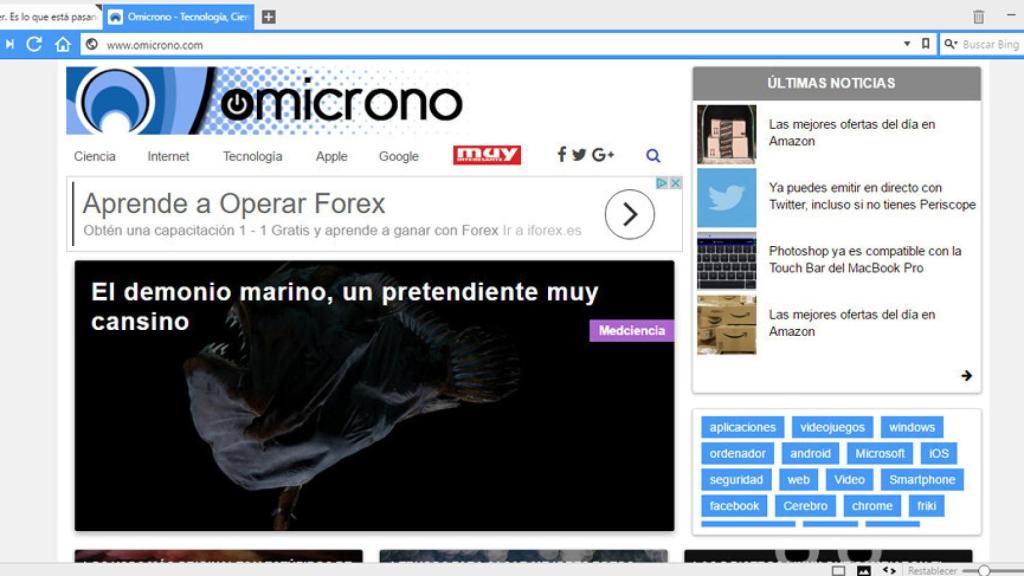This screenshot has width=1024, height=576.
Task: Click the browser reload button
Action: pos(34,44)
